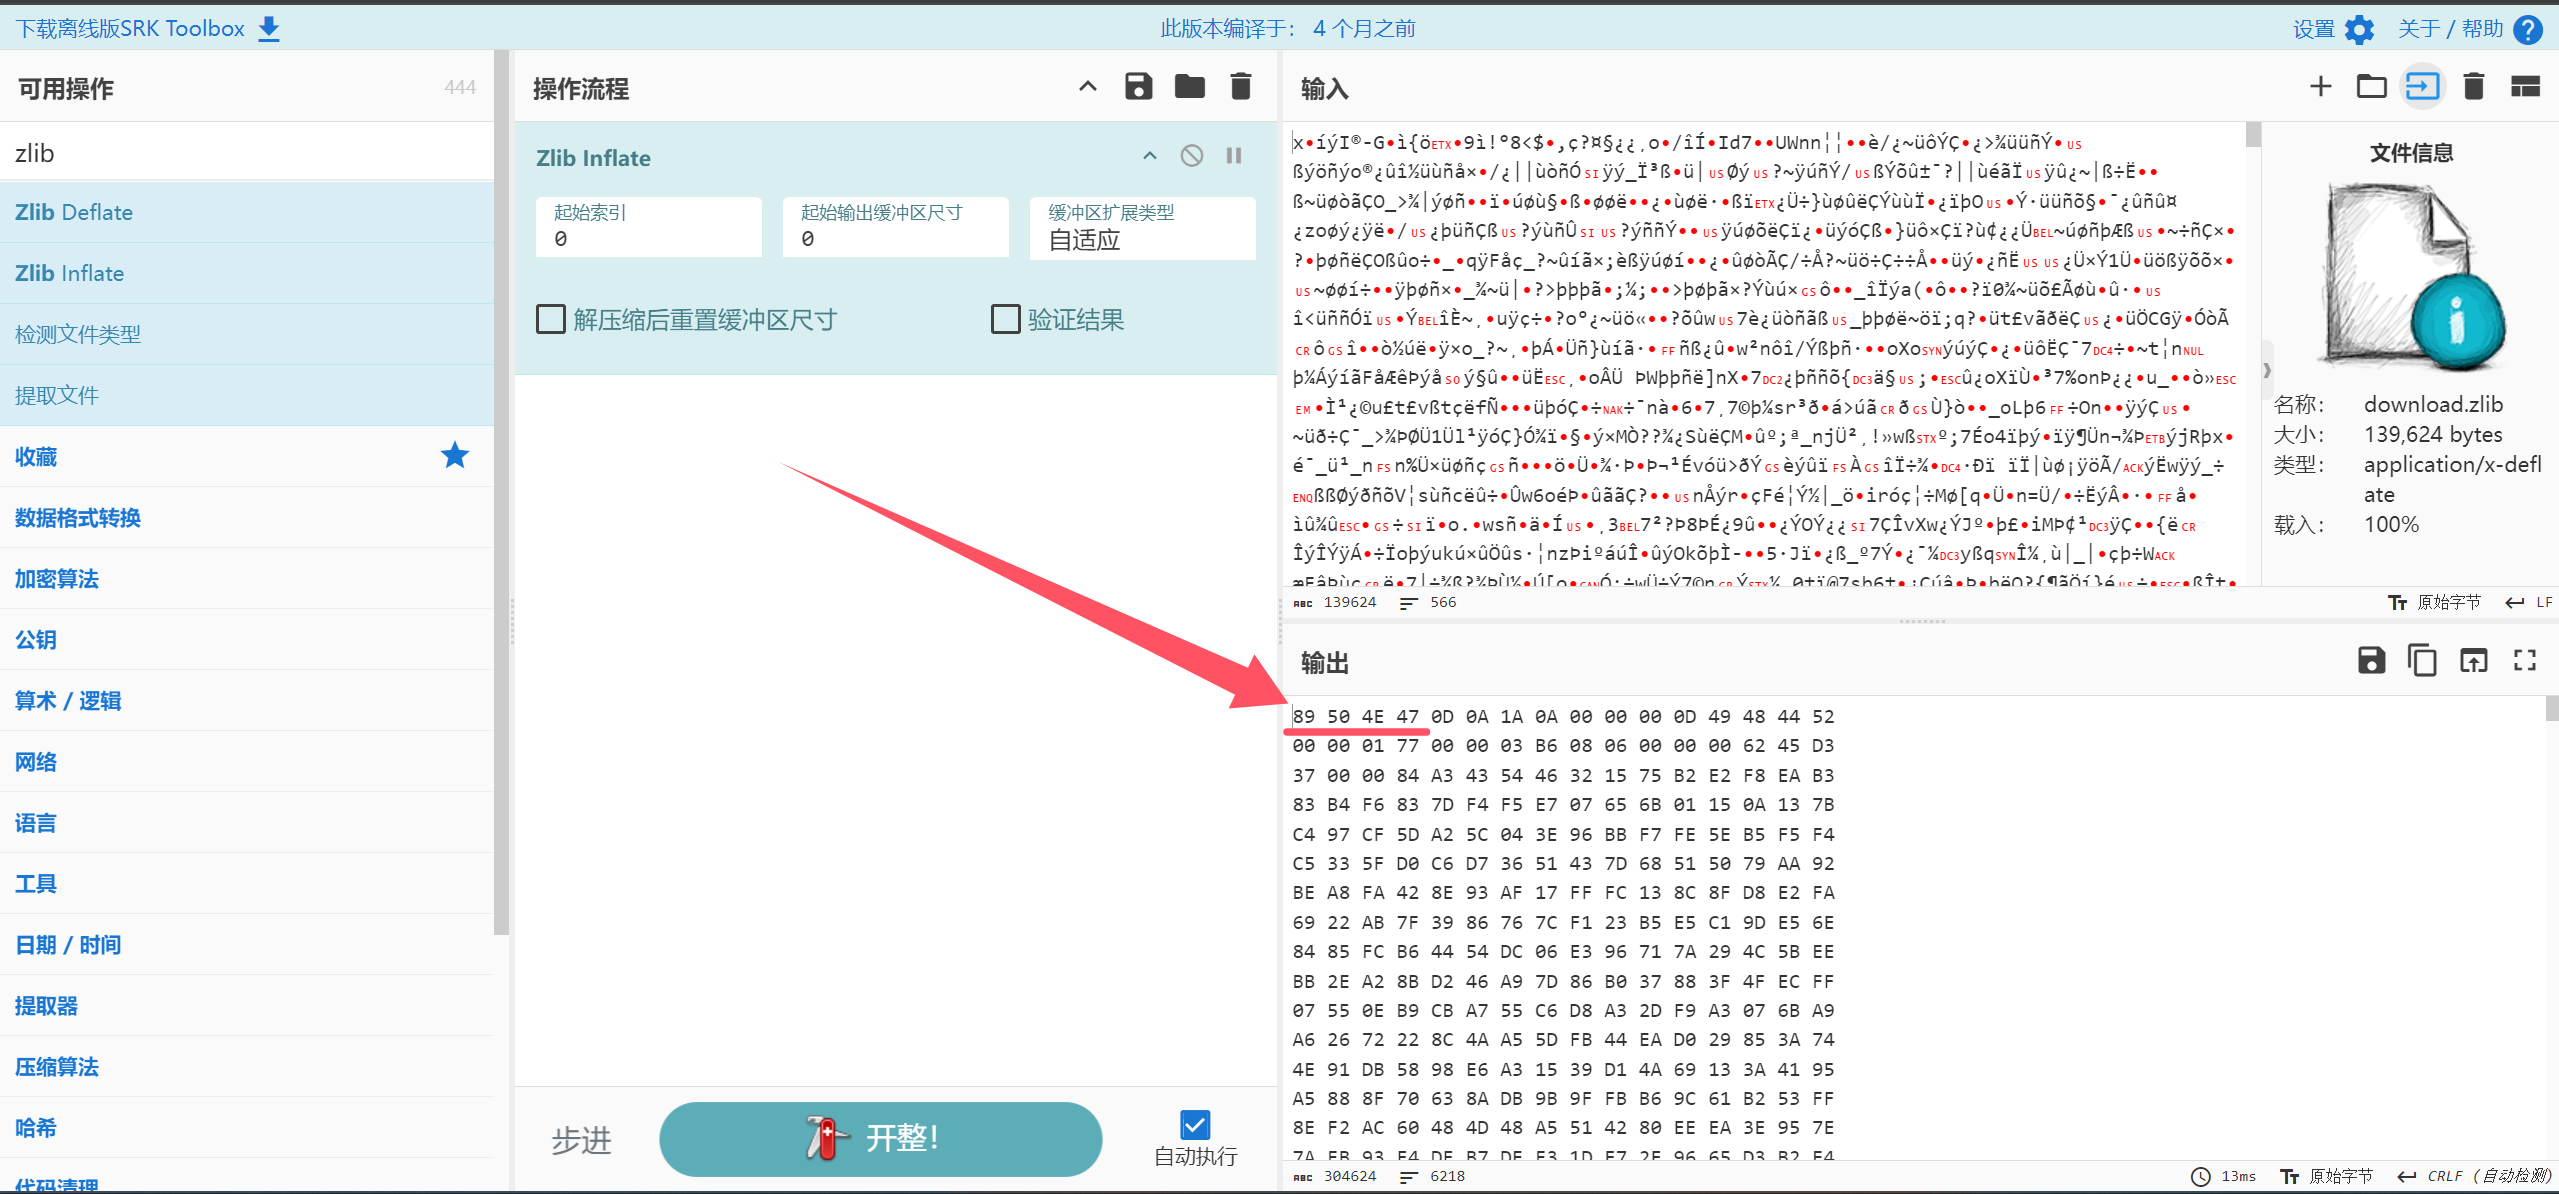This screenshot has width=2559, height=1194.
Task: Clear the recipe with the trash icon
Action: pyautogui.click(x=1240, y=87)
